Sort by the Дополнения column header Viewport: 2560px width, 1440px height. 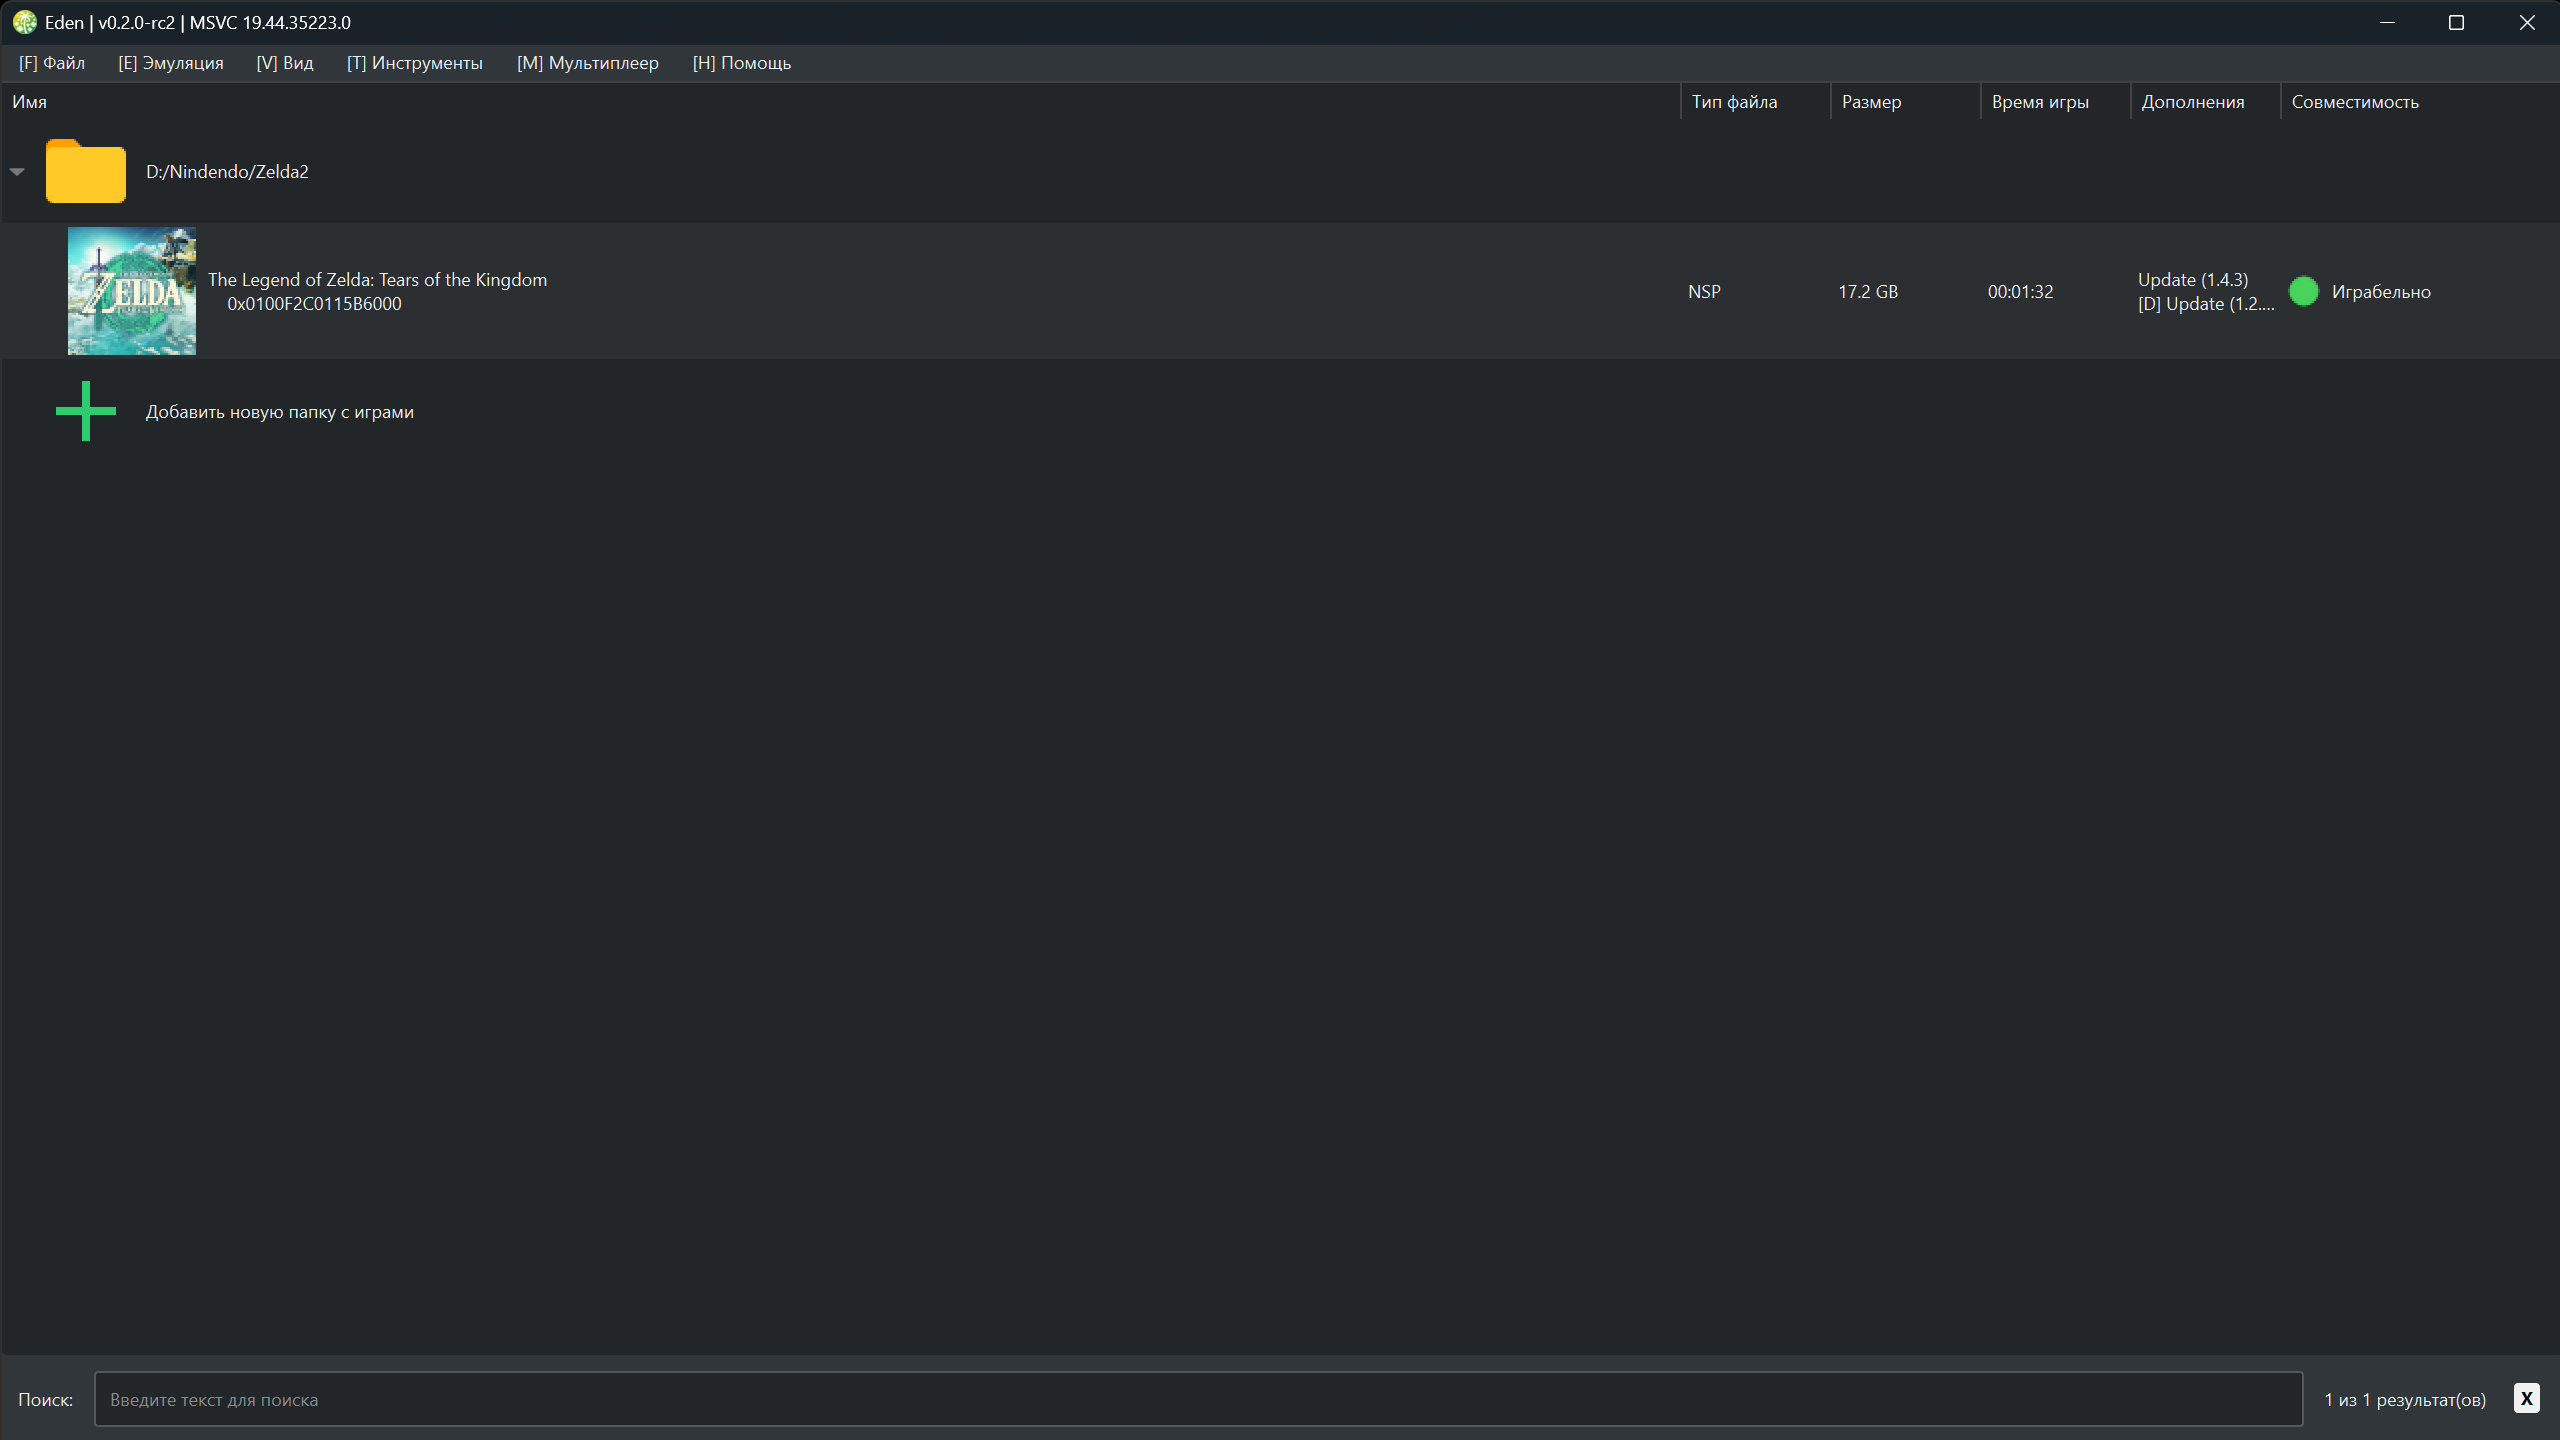tap(2205, 102)
